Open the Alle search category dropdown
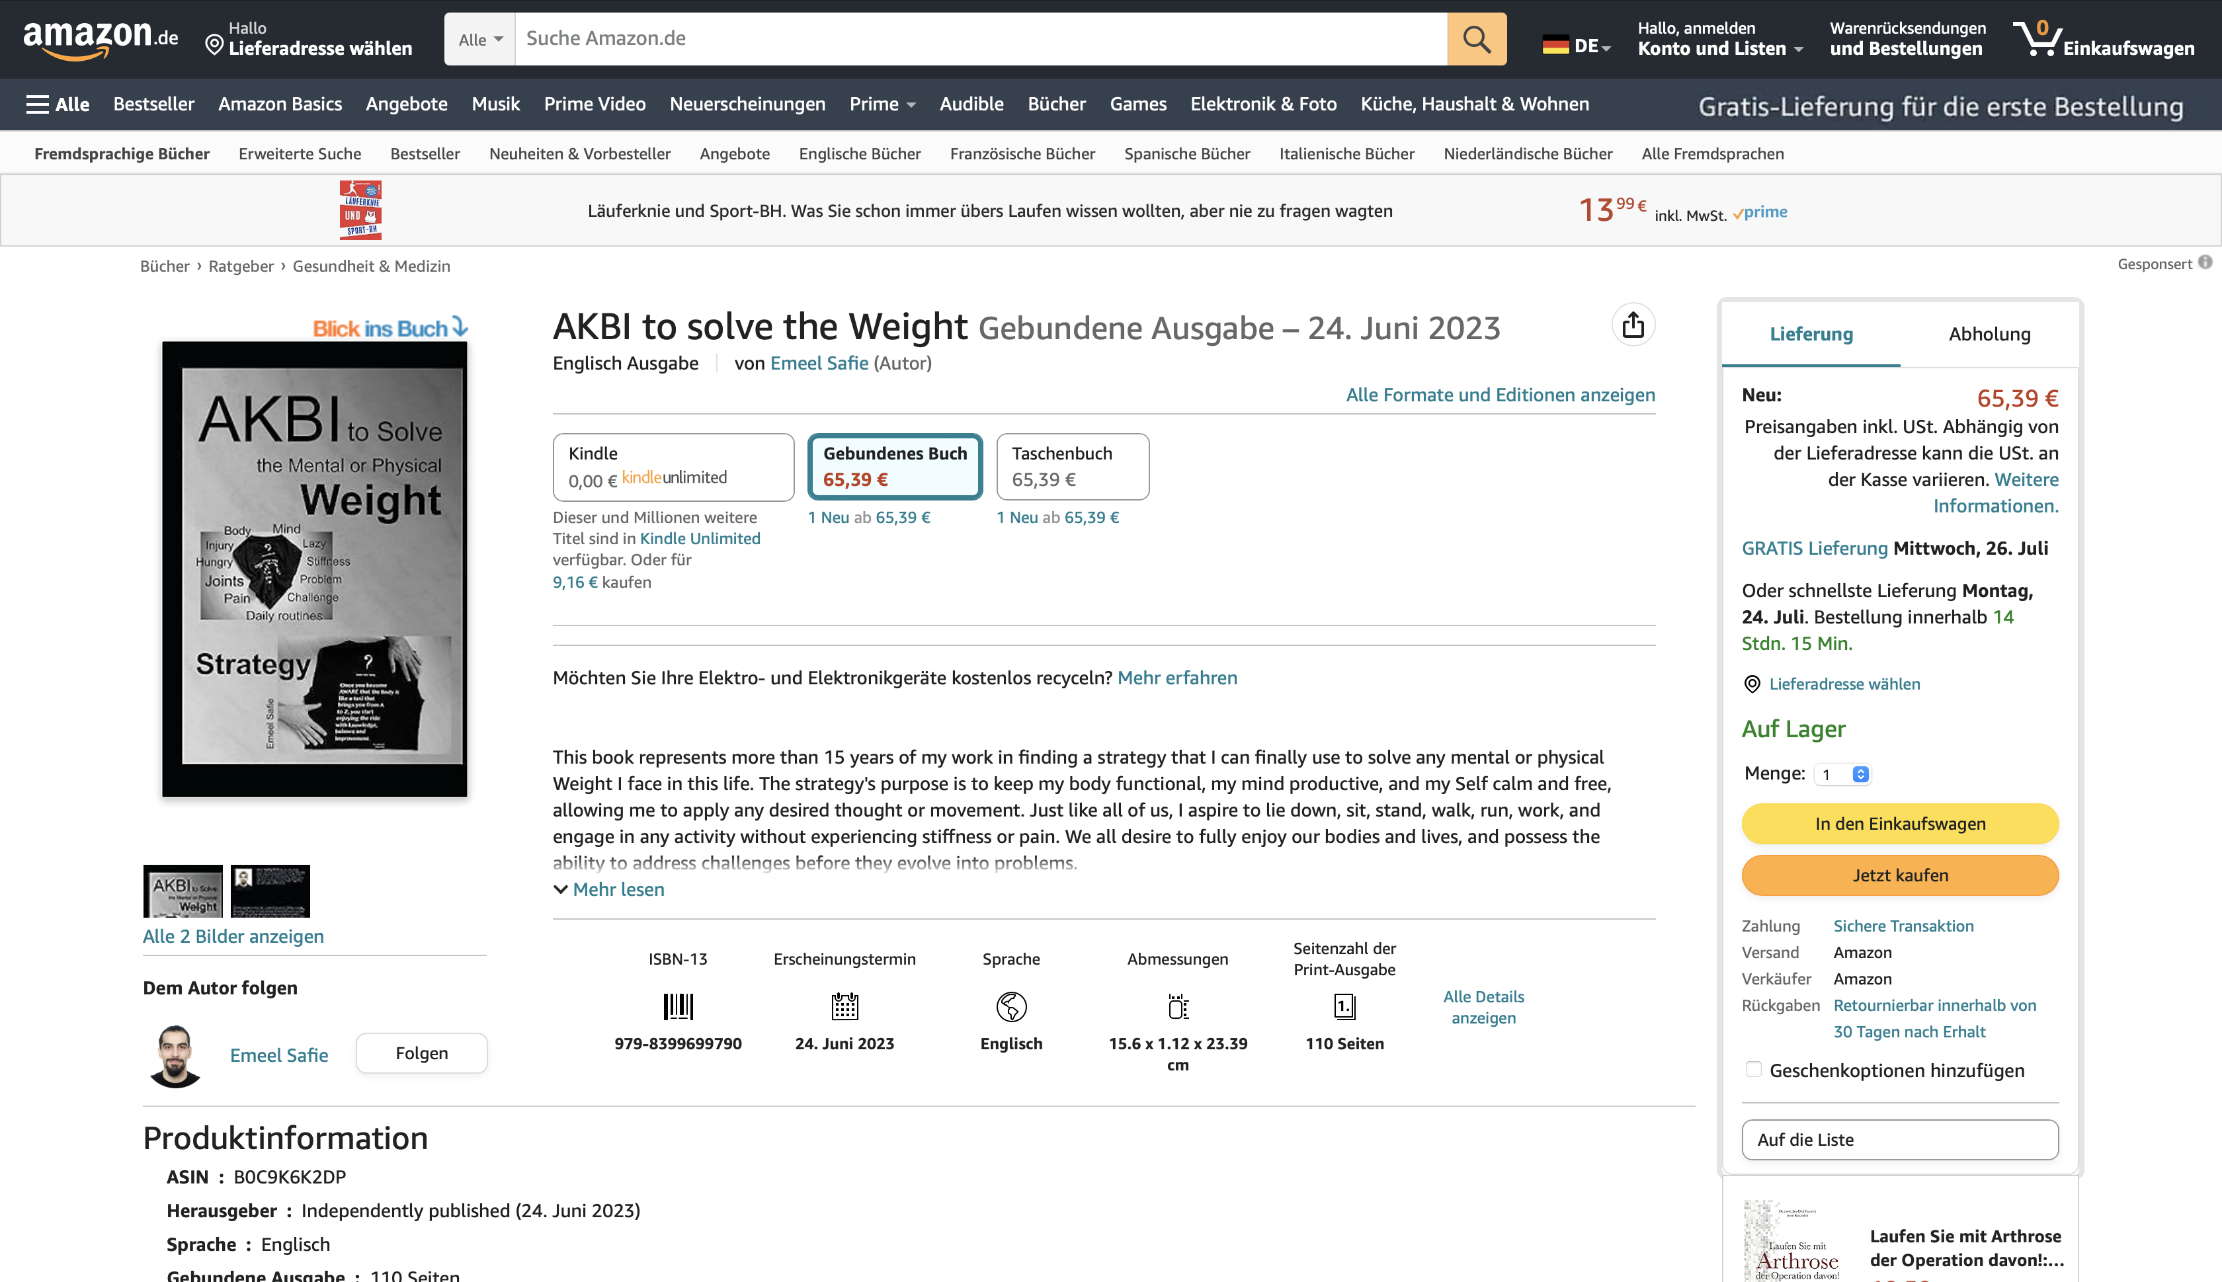Image resolution: width=2222 pixels, height=1282 pixels. click(x=480, y=39)
